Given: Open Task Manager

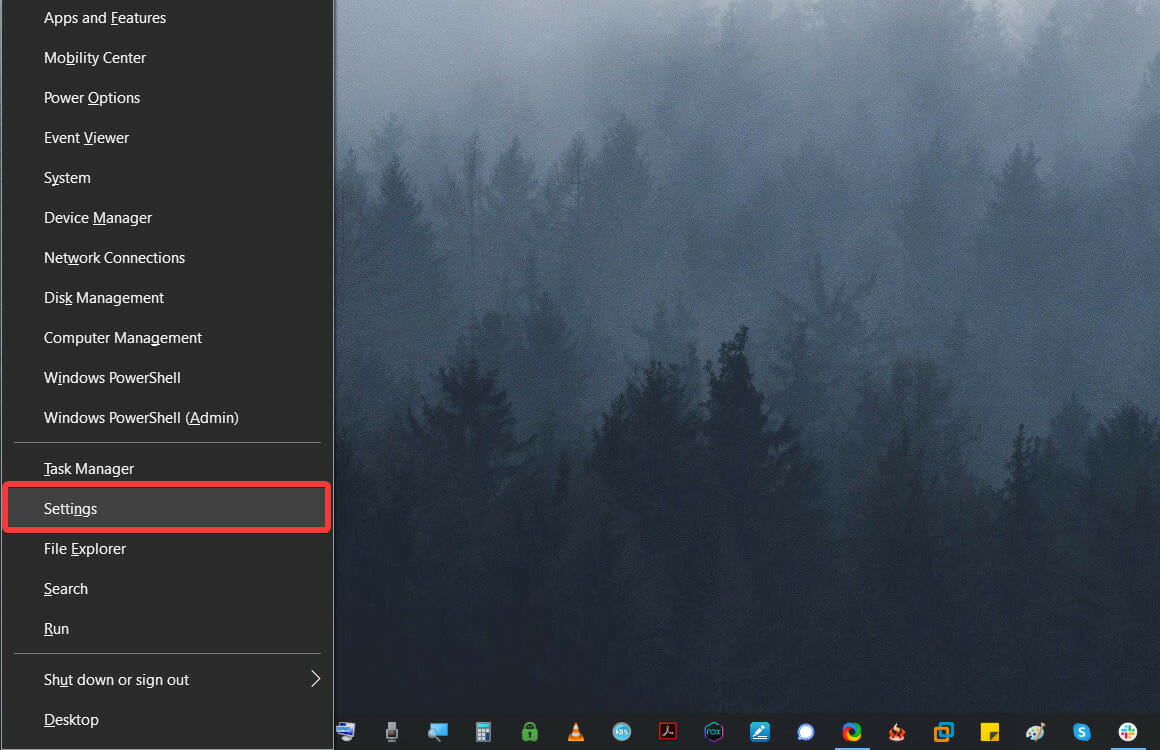Looking at the screenshot, I should pos(167,468).
